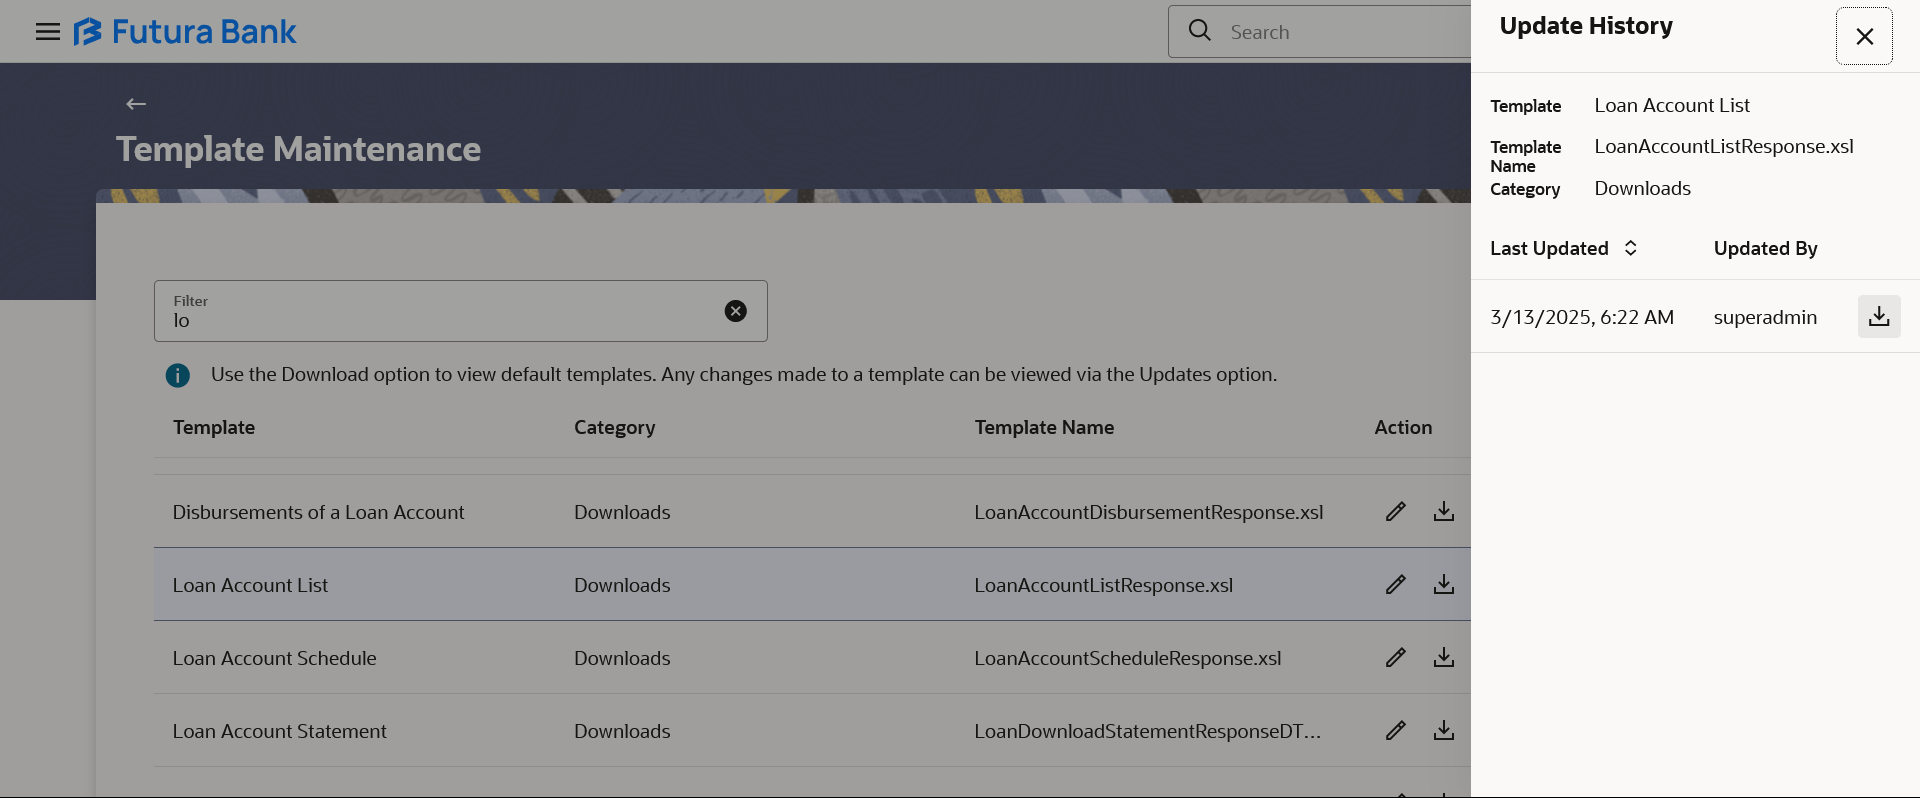Click 'LoanAccountListResponse.xsl' in the table
1920x798 pixels.
click(x=1104, y=585)
